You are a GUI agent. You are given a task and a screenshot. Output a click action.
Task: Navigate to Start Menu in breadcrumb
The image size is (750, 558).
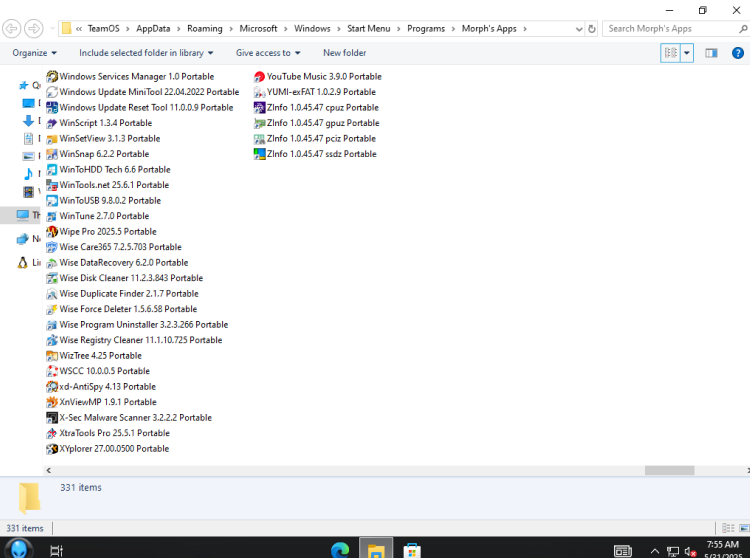368,29
